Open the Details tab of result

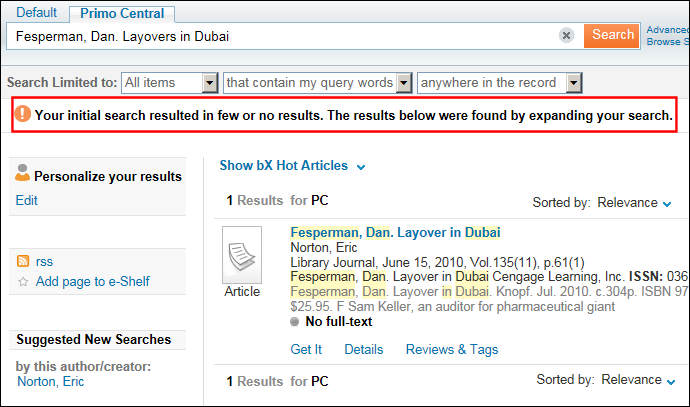[363, 349]
